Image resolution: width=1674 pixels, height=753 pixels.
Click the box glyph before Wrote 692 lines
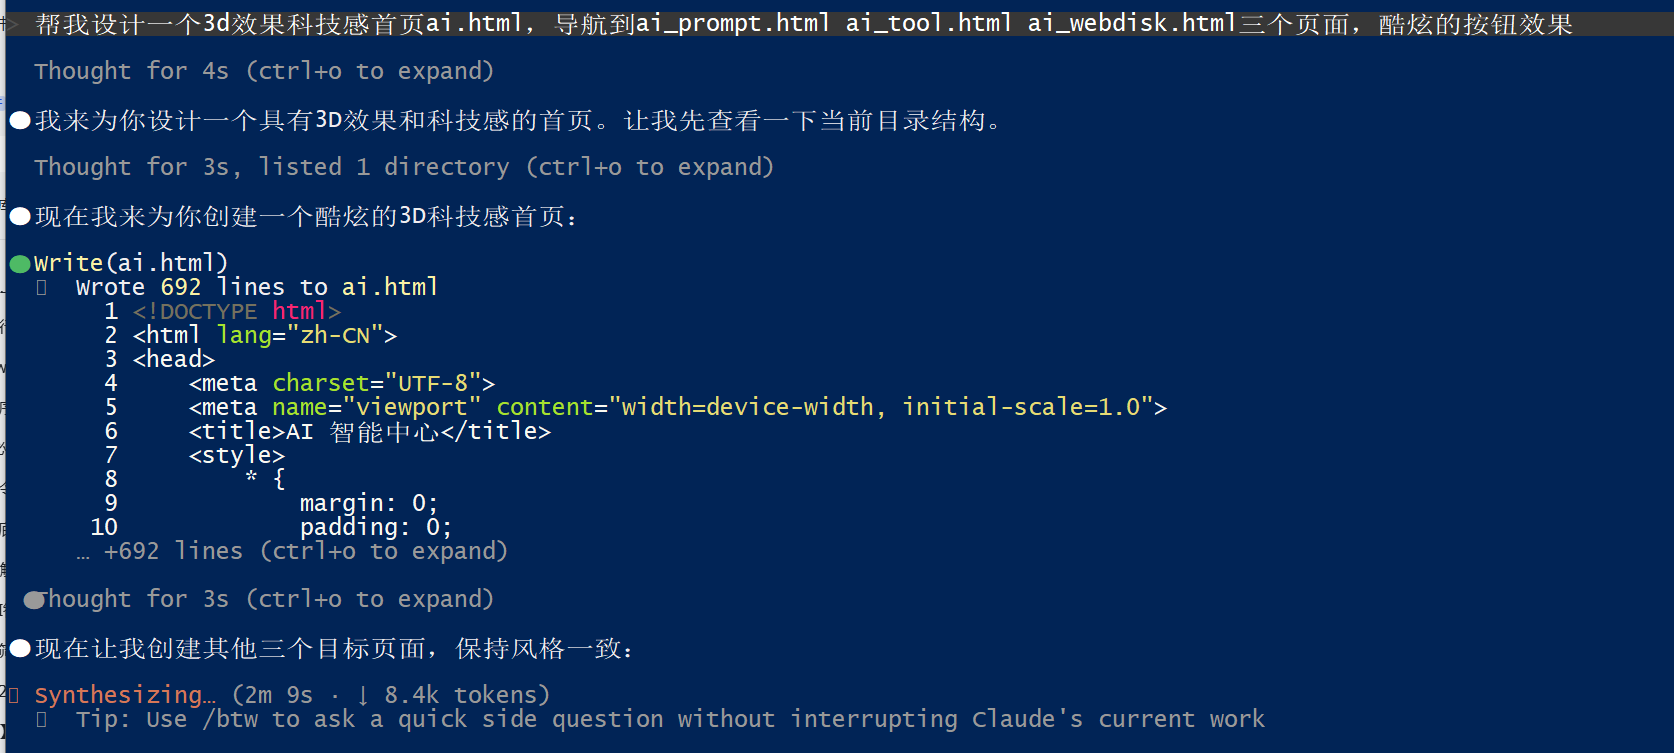tap(42, 288)
